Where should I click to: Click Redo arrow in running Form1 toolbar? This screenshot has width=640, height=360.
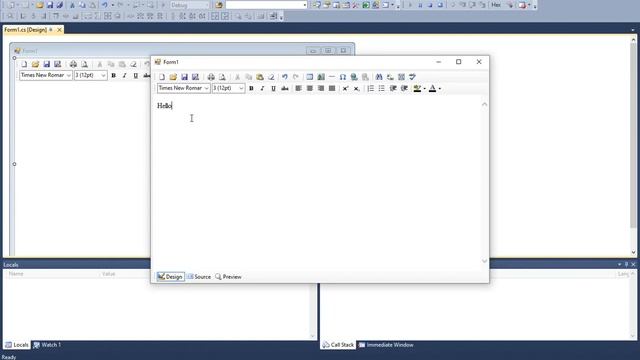tap(296, 77)
